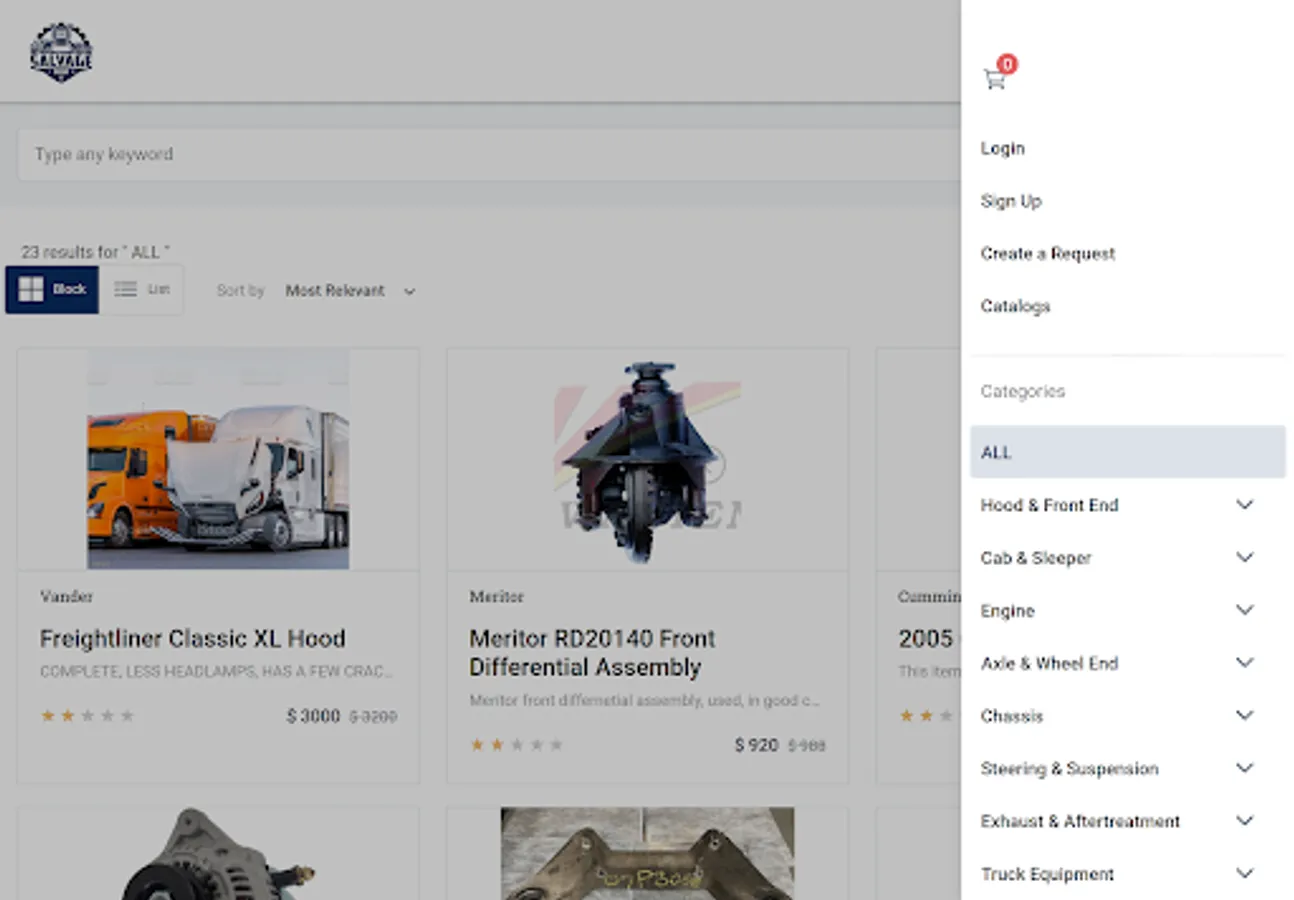This screenshot has width=1294, height=900.
Task: Open the crossmember bracket product photo
Action: (647, 854)
